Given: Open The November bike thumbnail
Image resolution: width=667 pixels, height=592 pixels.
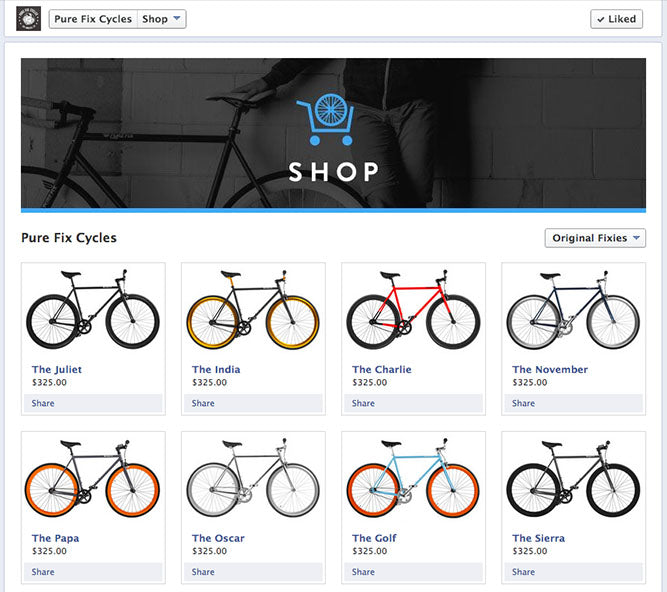Looking at the screenshot, I should point(573,310).
